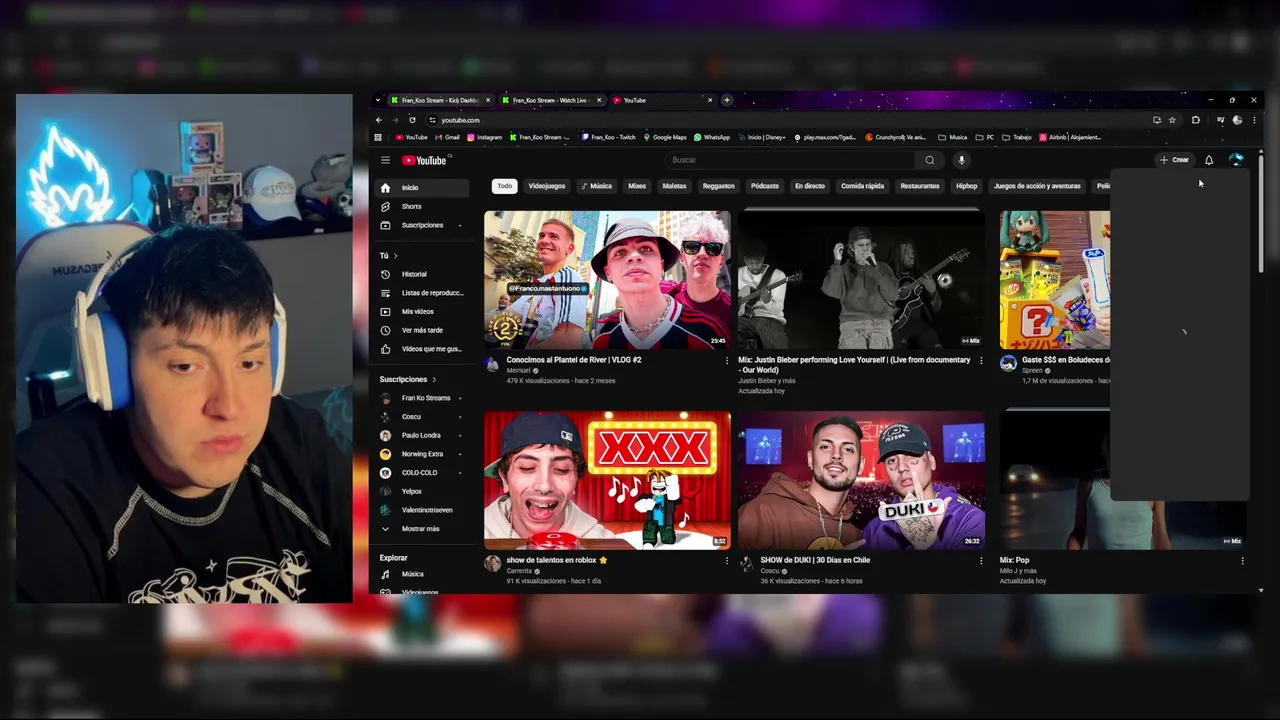Open the Chrome three-dot menu
The height and width of the screenshot is (720, 1280).
pyautogui.click(x=1254, y=120)
